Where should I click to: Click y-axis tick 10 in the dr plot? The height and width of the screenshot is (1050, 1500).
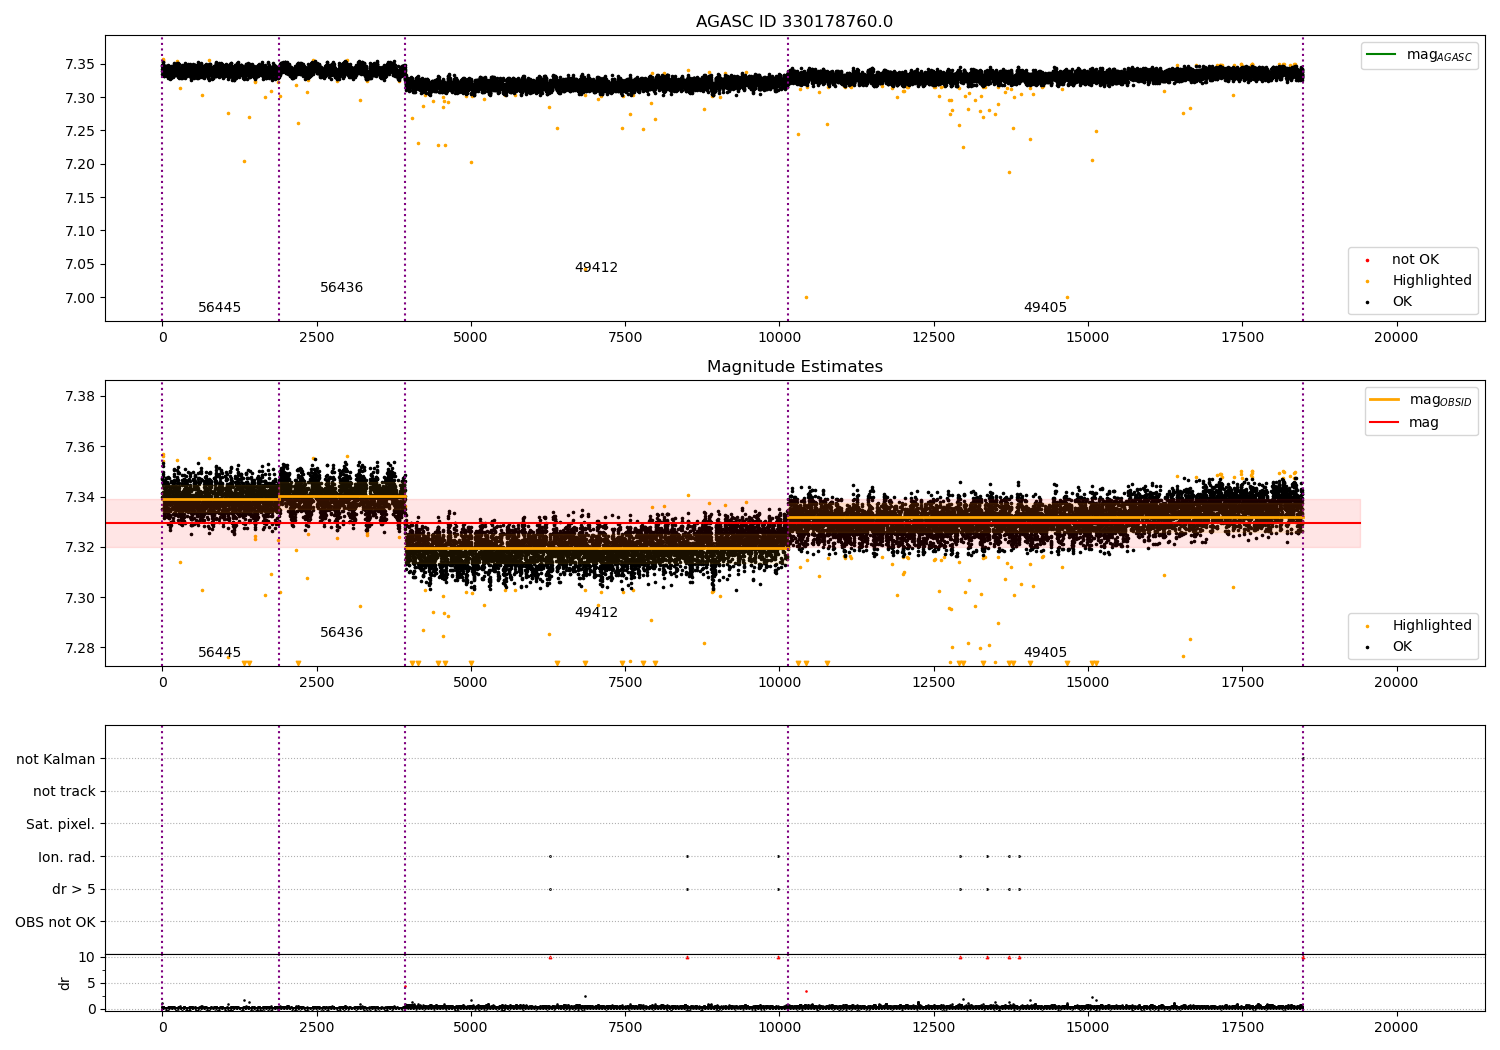click(x=87, y=958)
